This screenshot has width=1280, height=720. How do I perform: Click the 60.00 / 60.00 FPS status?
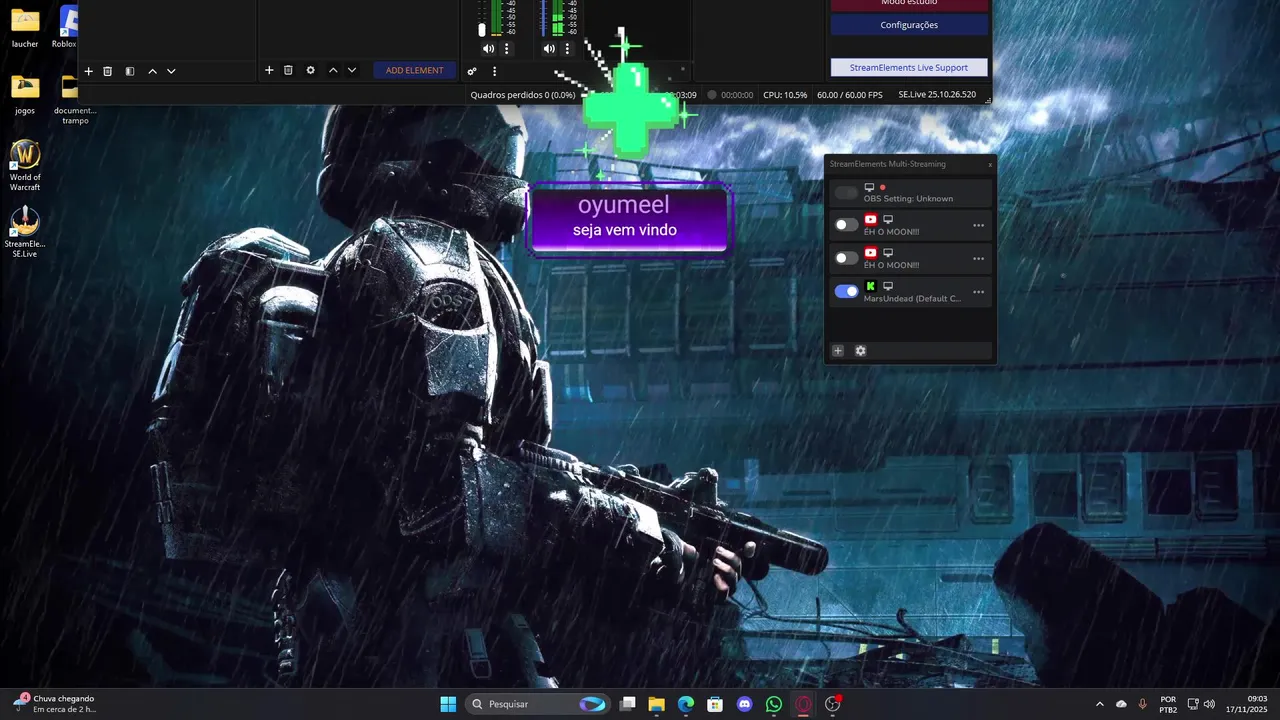pos(850,95)
